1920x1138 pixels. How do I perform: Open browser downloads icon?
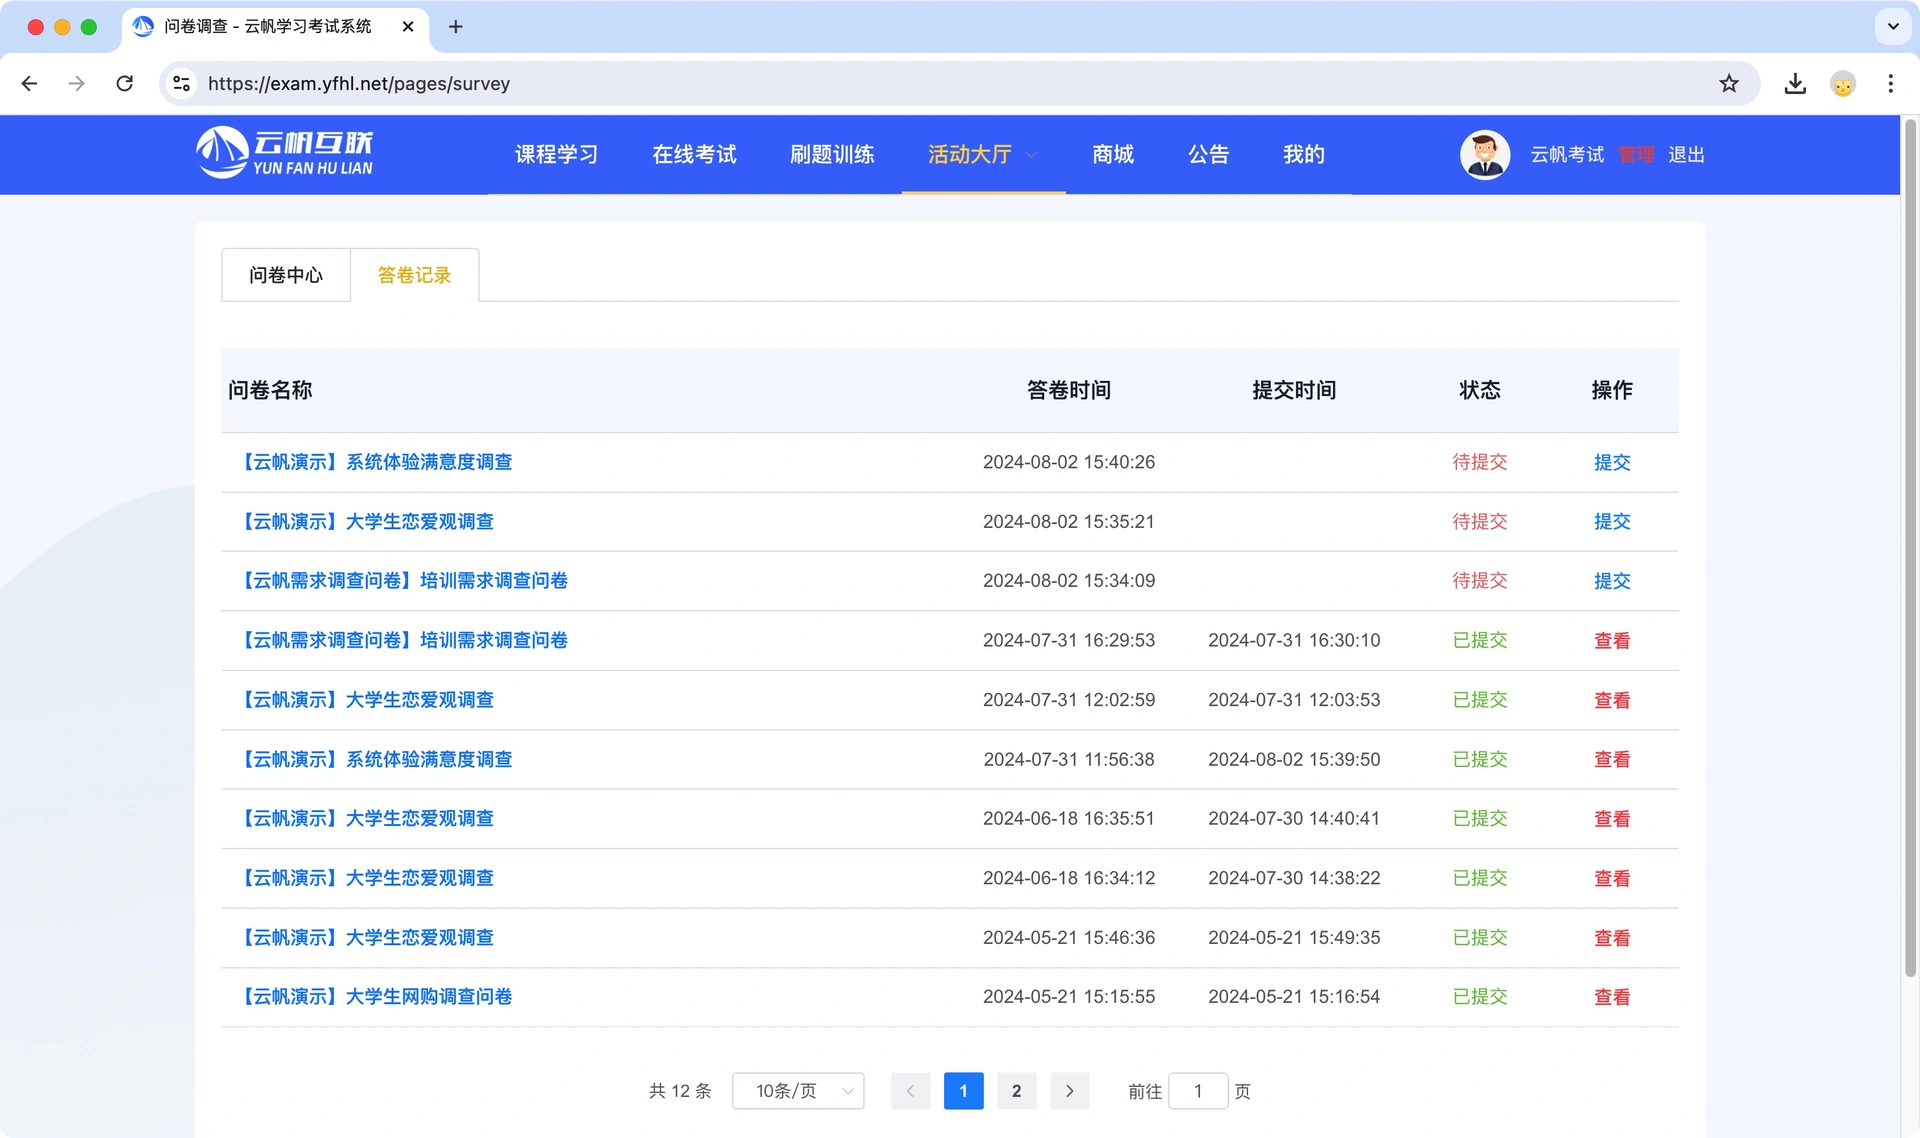[1795, 84]
